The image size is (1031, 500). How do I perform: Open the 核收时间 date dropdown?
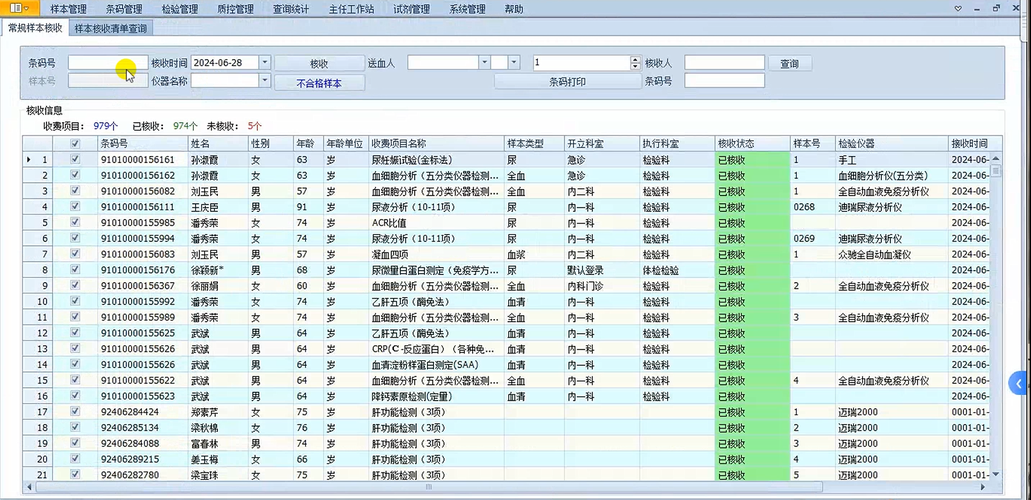[264, 62]
